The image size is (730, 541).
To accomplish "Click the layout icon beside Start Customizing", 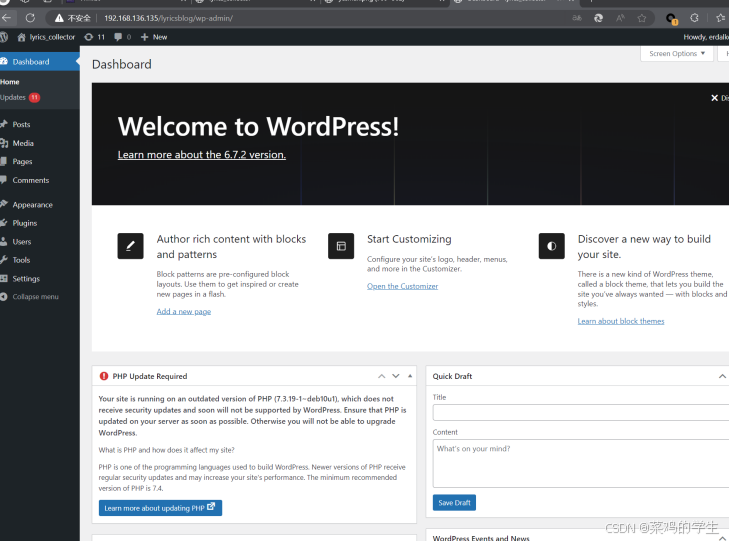I will 341,246.
